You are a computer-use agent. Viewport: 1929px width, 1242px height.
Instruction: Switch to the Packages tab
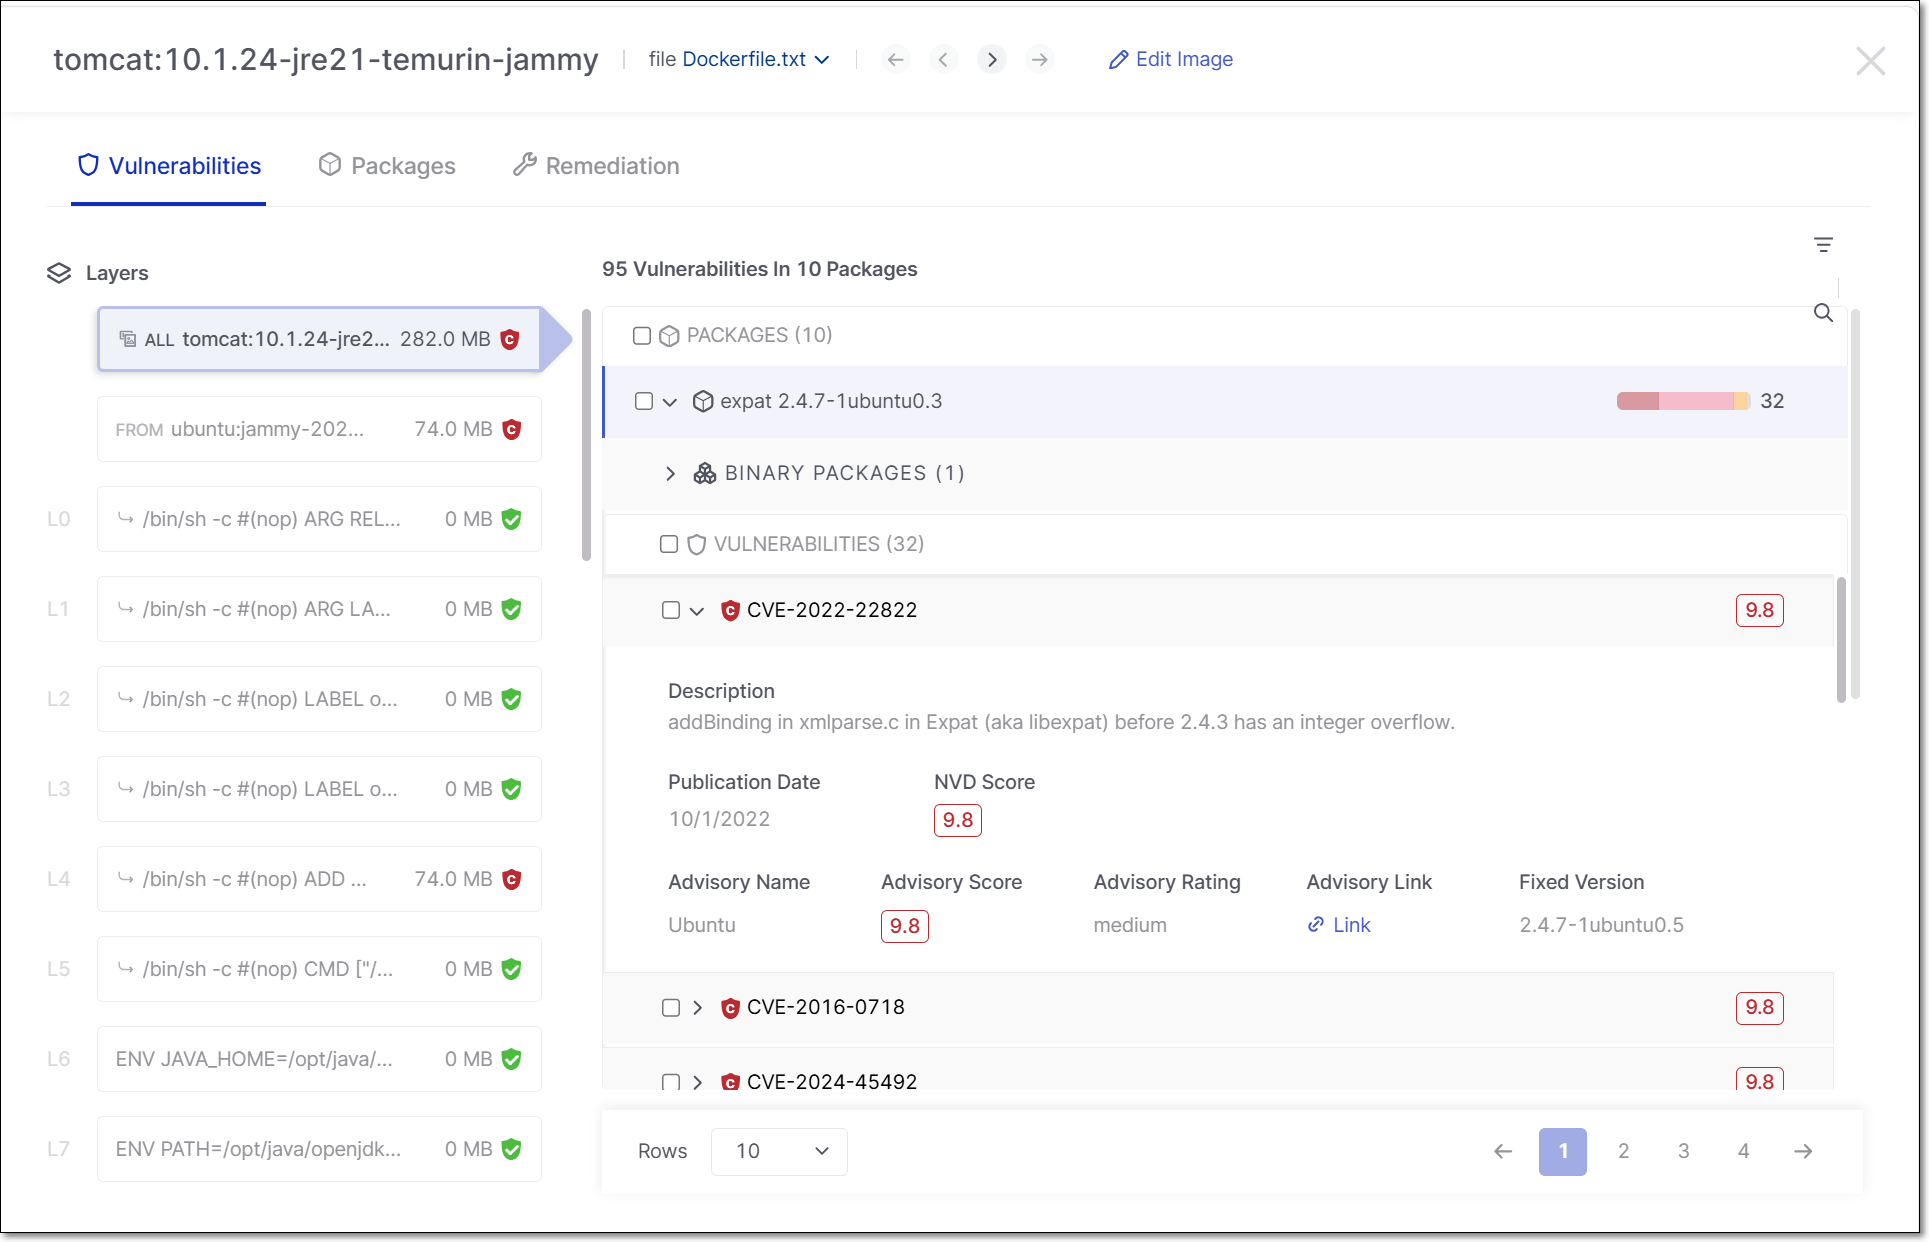(x=387, y=166)
